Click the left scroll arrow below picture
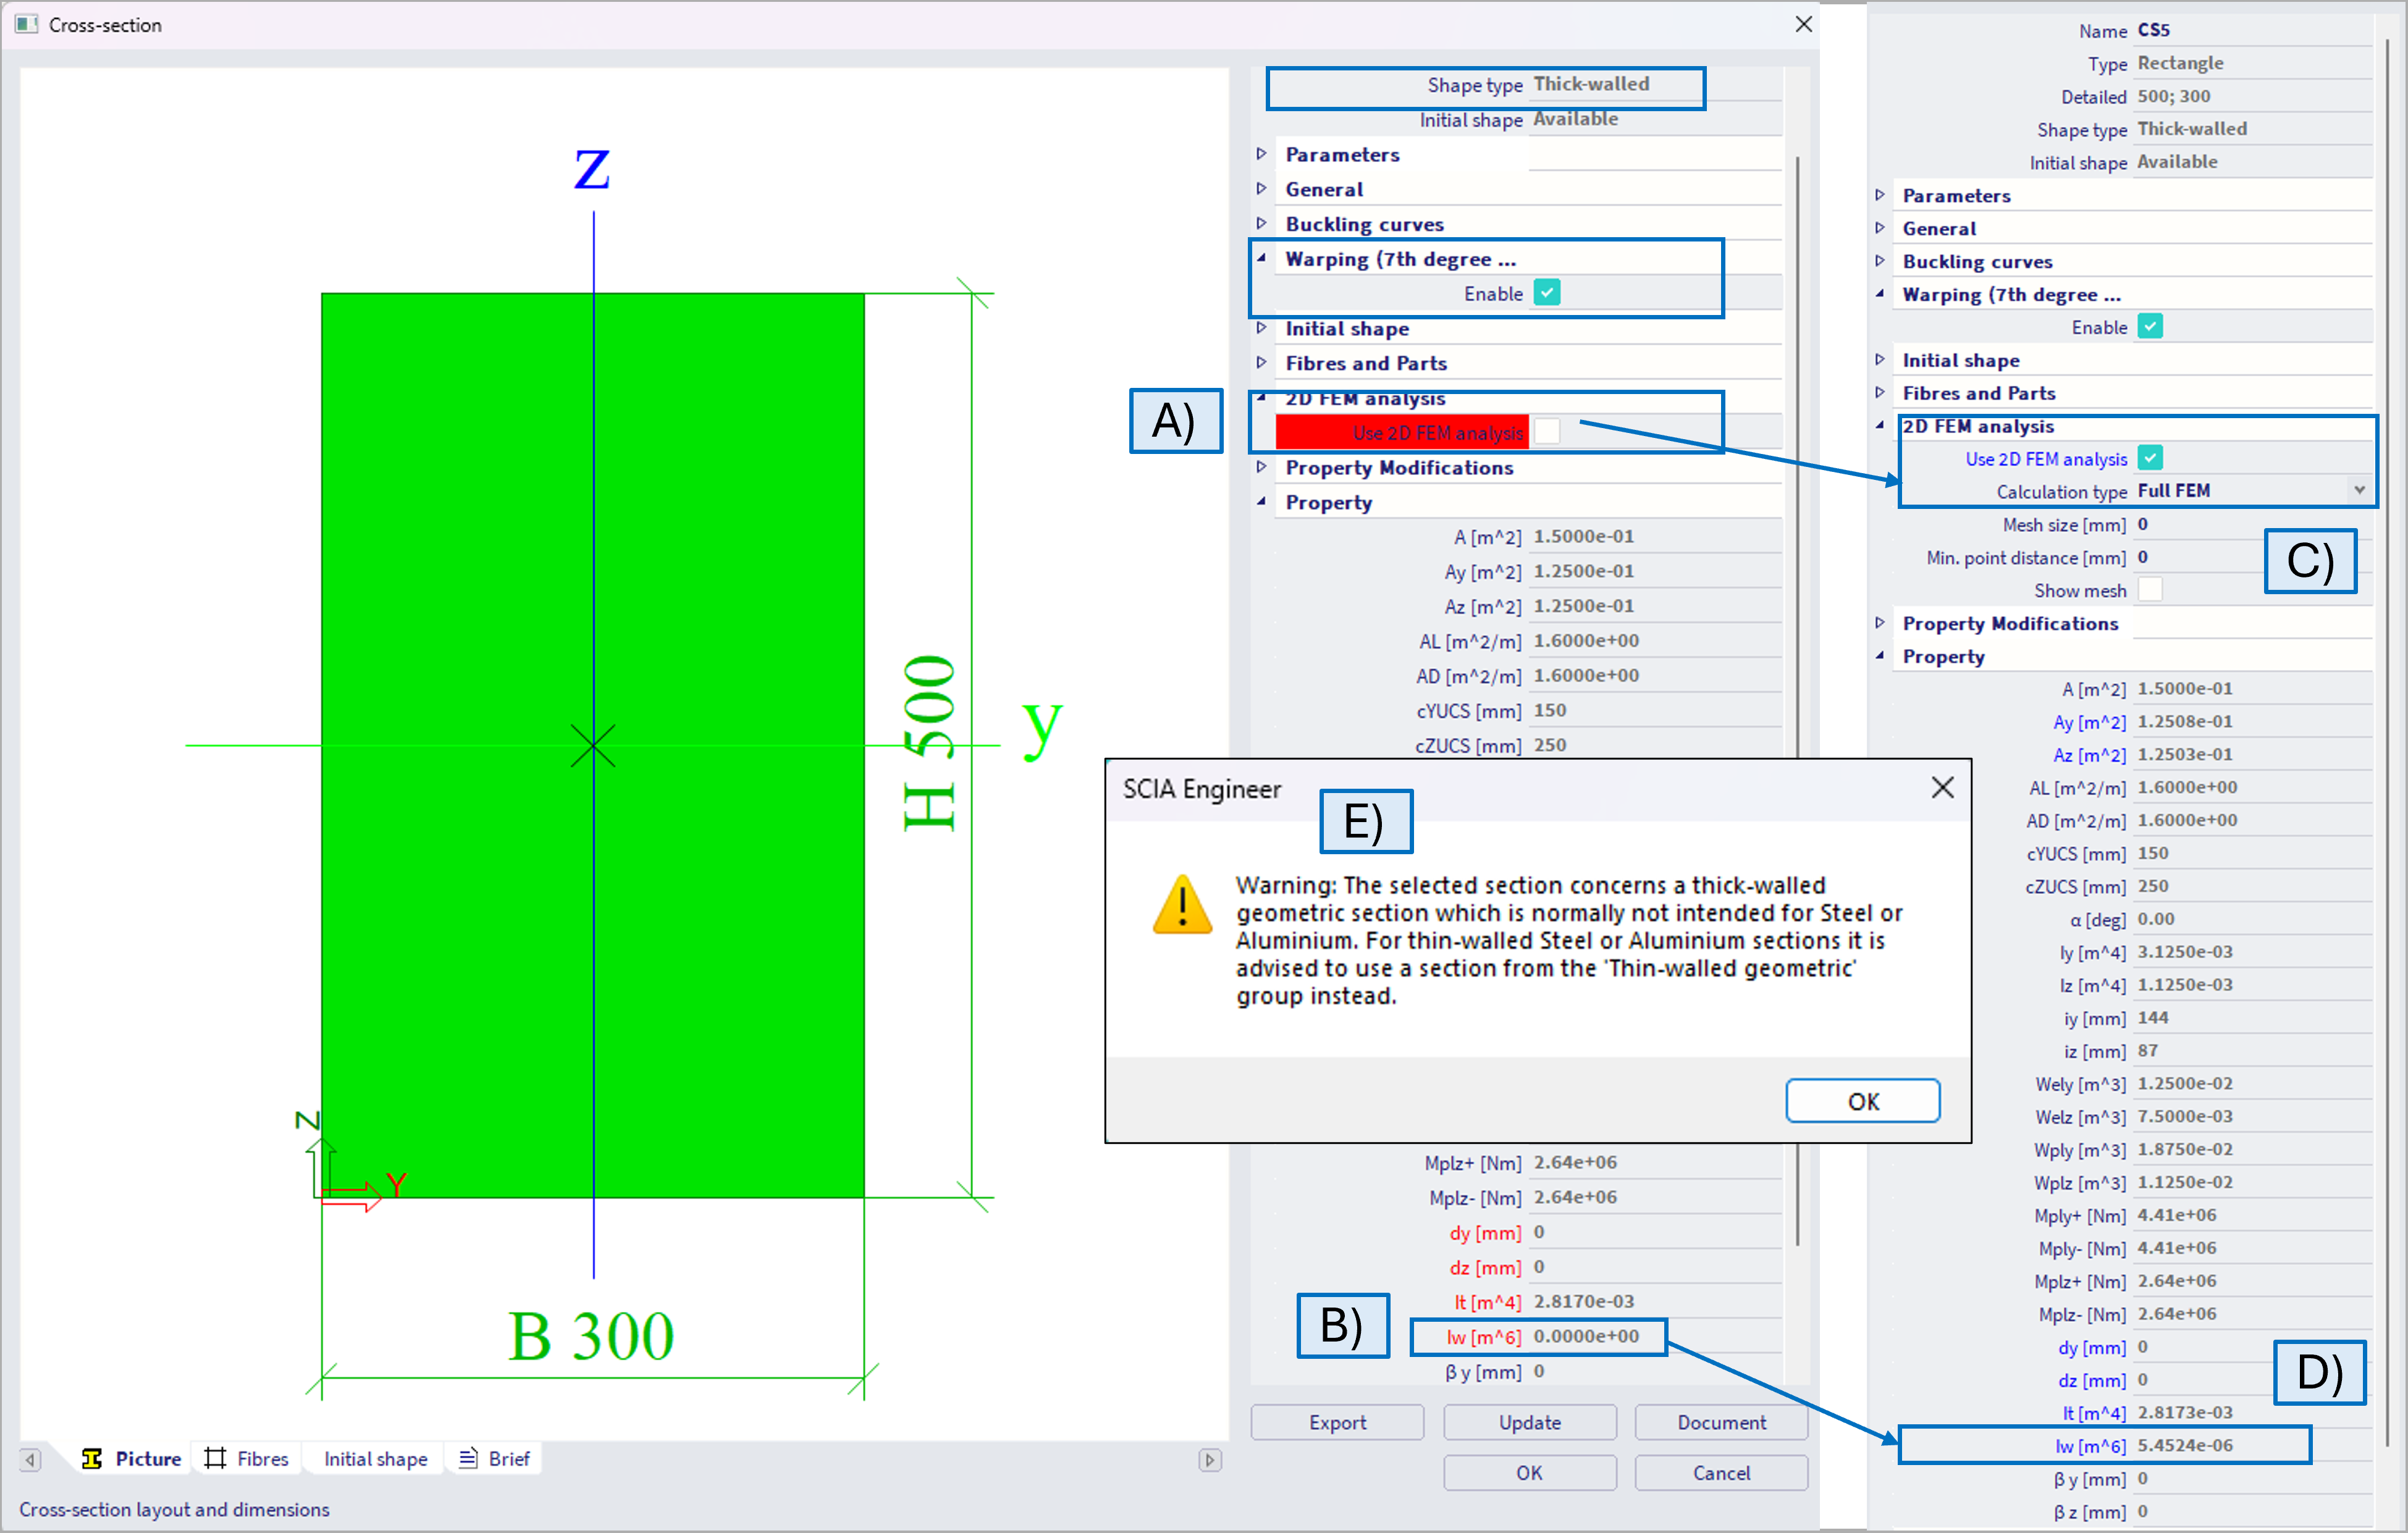The width and height of the screenshot is (2408, 1533). coord(31,1459)
